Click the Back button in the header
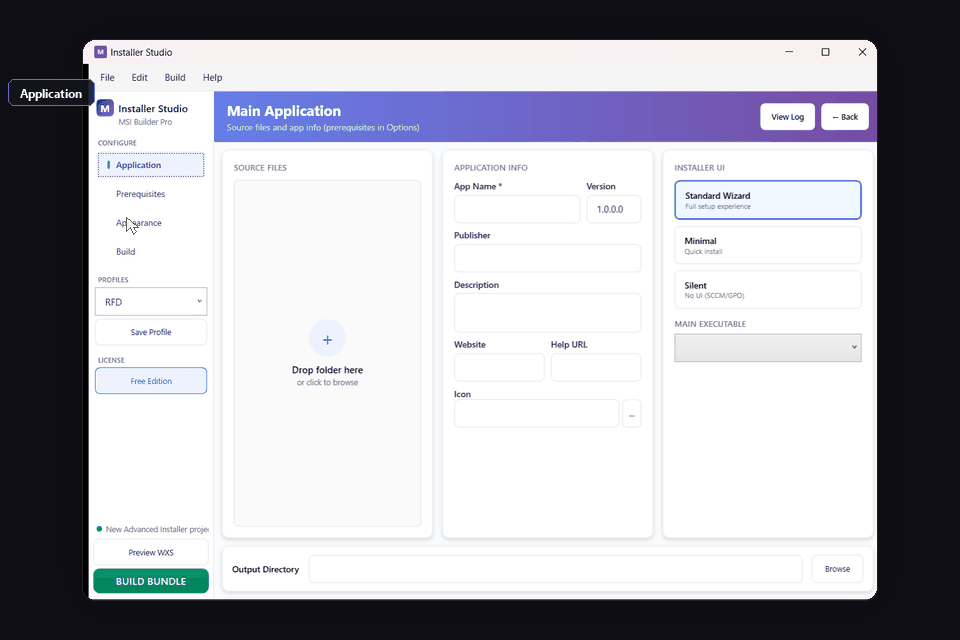Screen dimensions: 960x640 (x=844, y=116)
